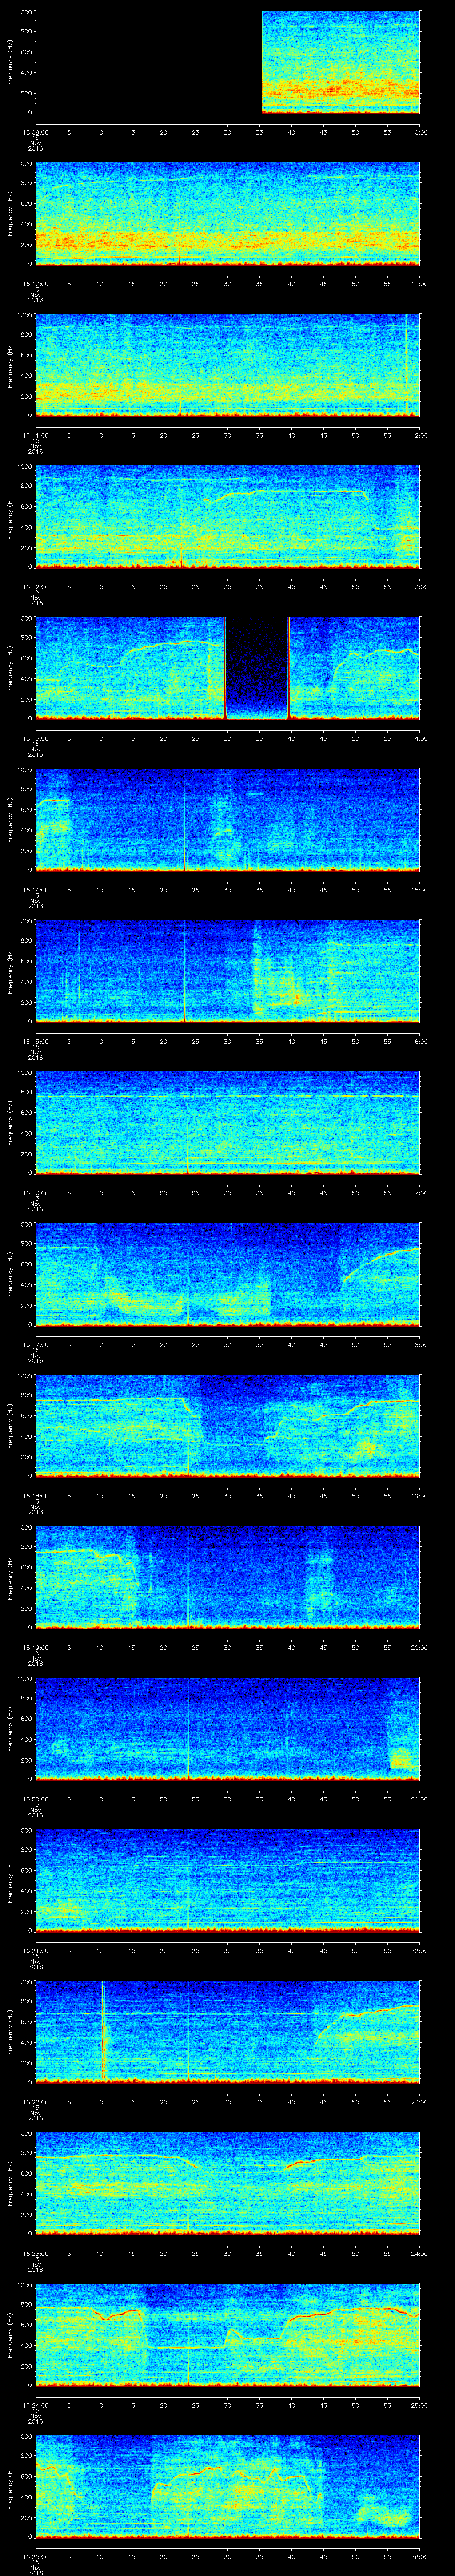Click the 15:17:00 start time label
This screenshot has height=2576, width=455.
[35, 1344]
